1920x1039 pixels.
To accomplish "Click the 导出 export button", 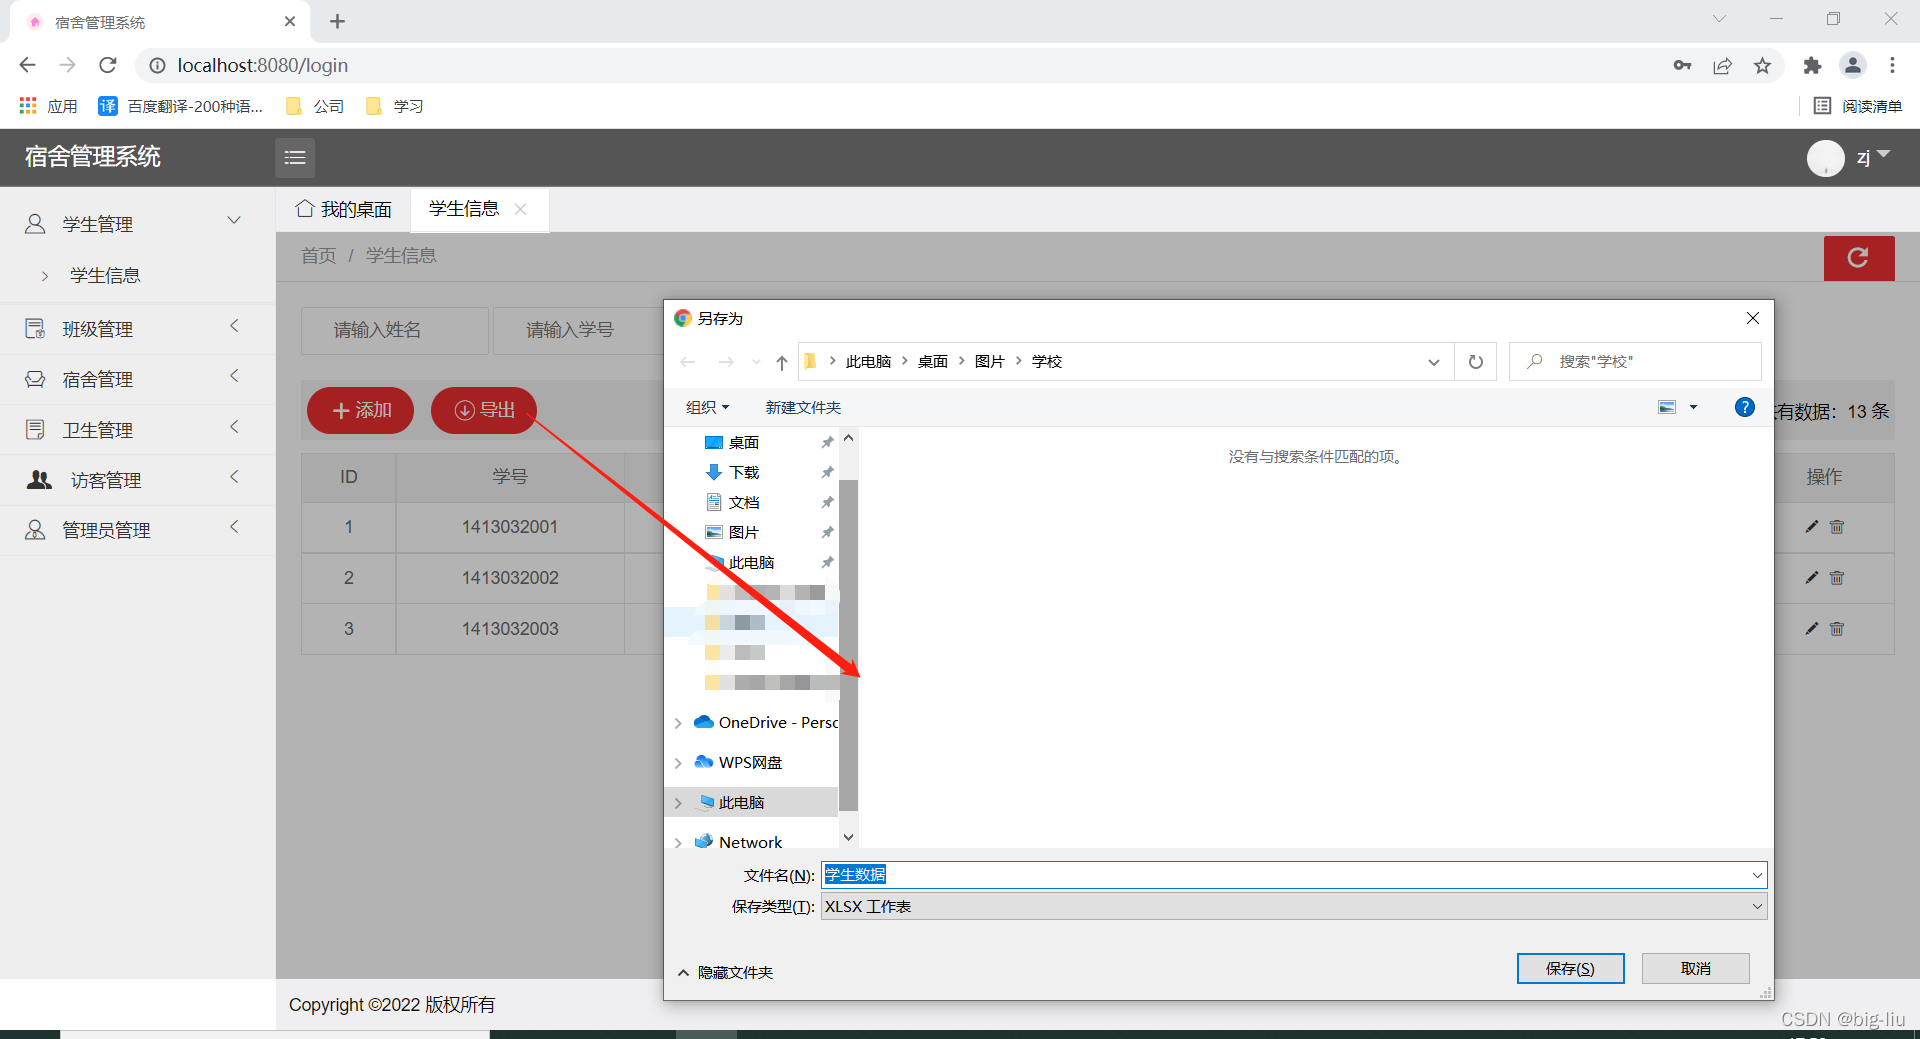I will tap(484, 410).
